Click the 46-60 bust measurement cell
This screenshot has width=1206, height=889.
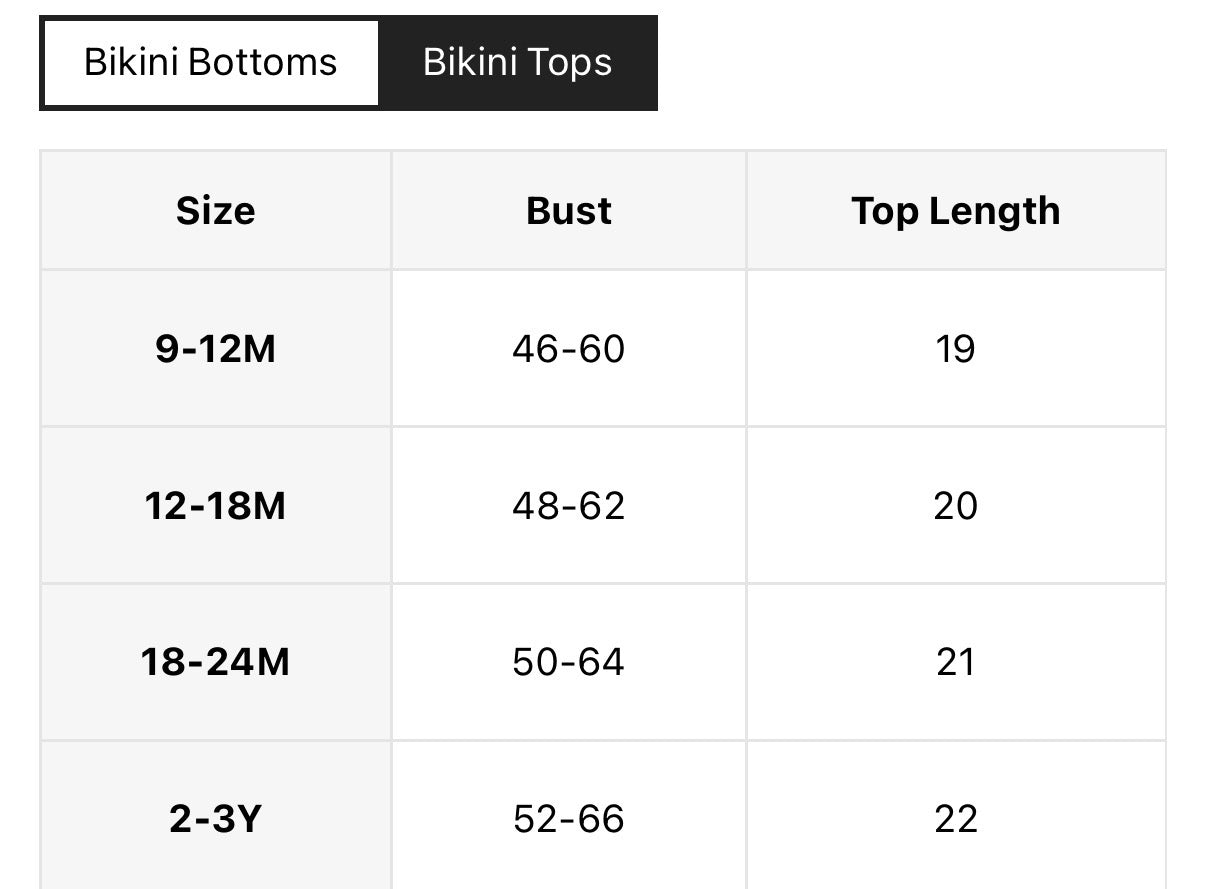tap(568, 349)
